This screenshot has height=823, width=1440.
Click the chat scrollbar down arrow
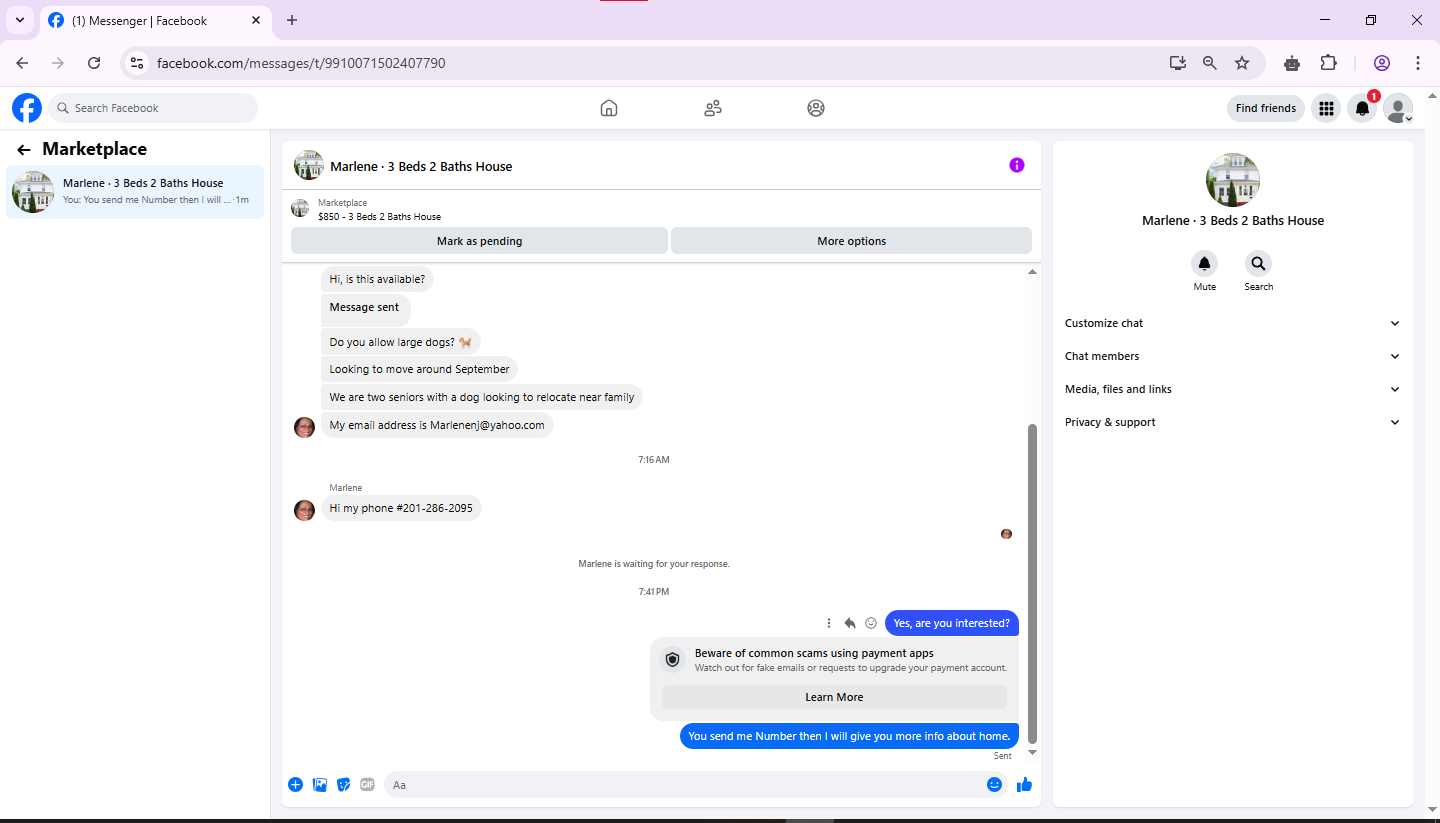pos(1033,752)
